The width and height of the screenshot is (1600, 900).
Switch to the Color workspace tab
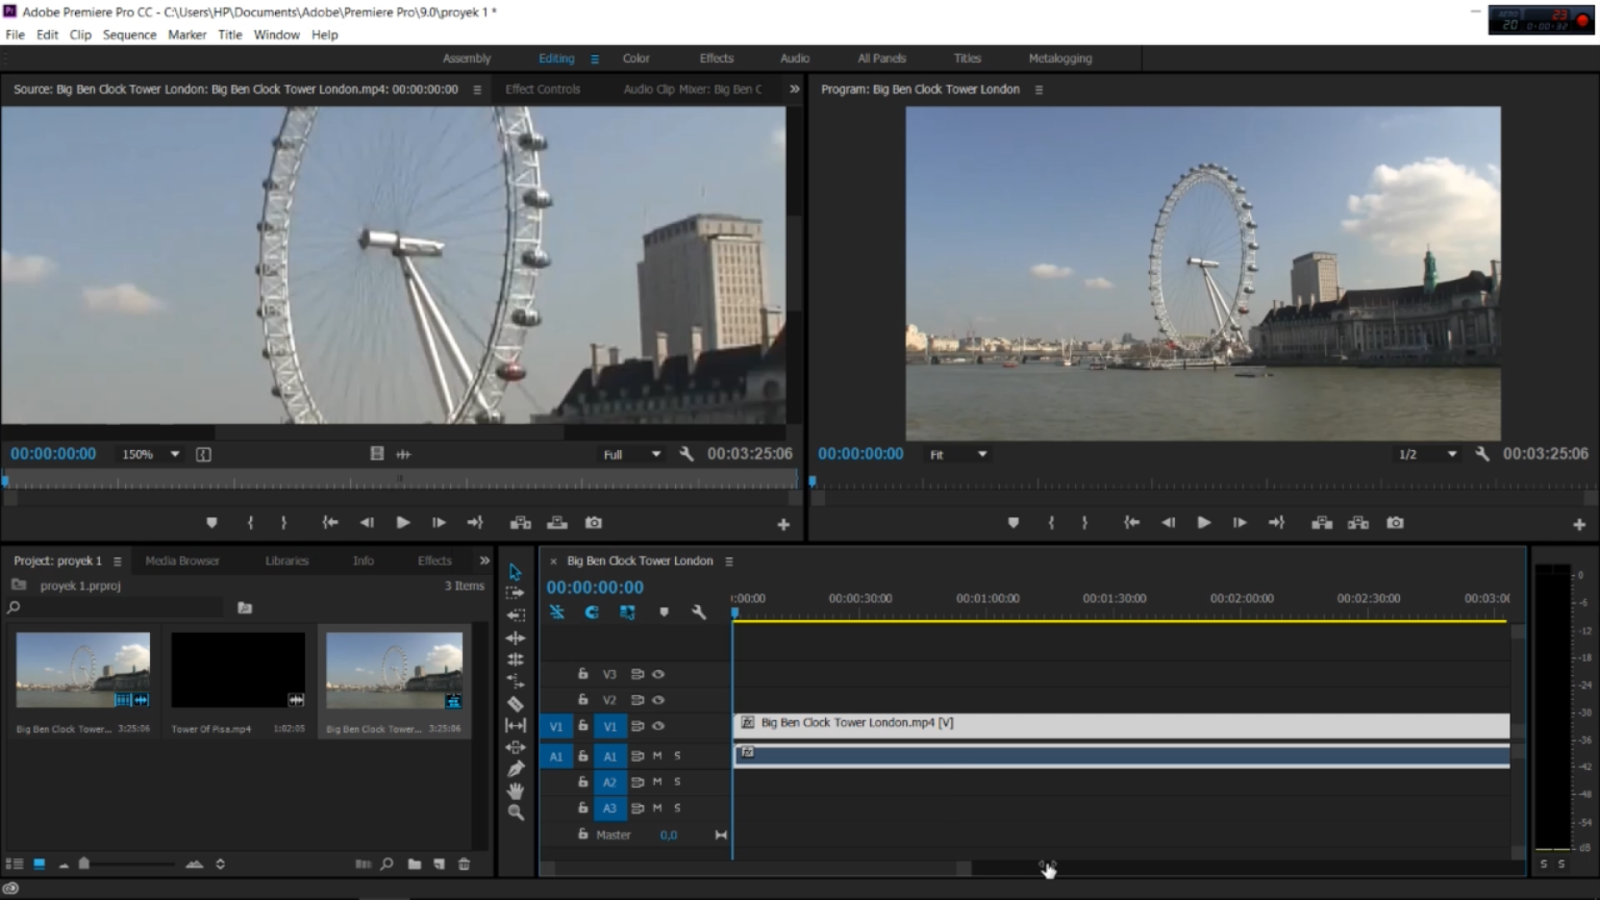(636, 58)
